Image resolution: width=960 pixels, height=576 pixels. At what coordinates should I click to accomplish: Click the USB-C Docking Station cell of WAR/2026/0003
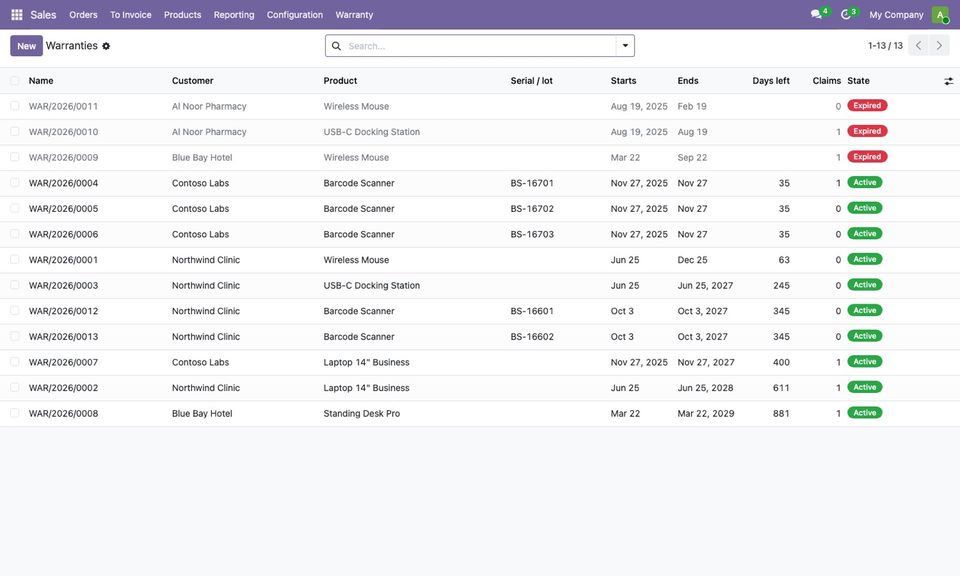[x=372, y=285]
